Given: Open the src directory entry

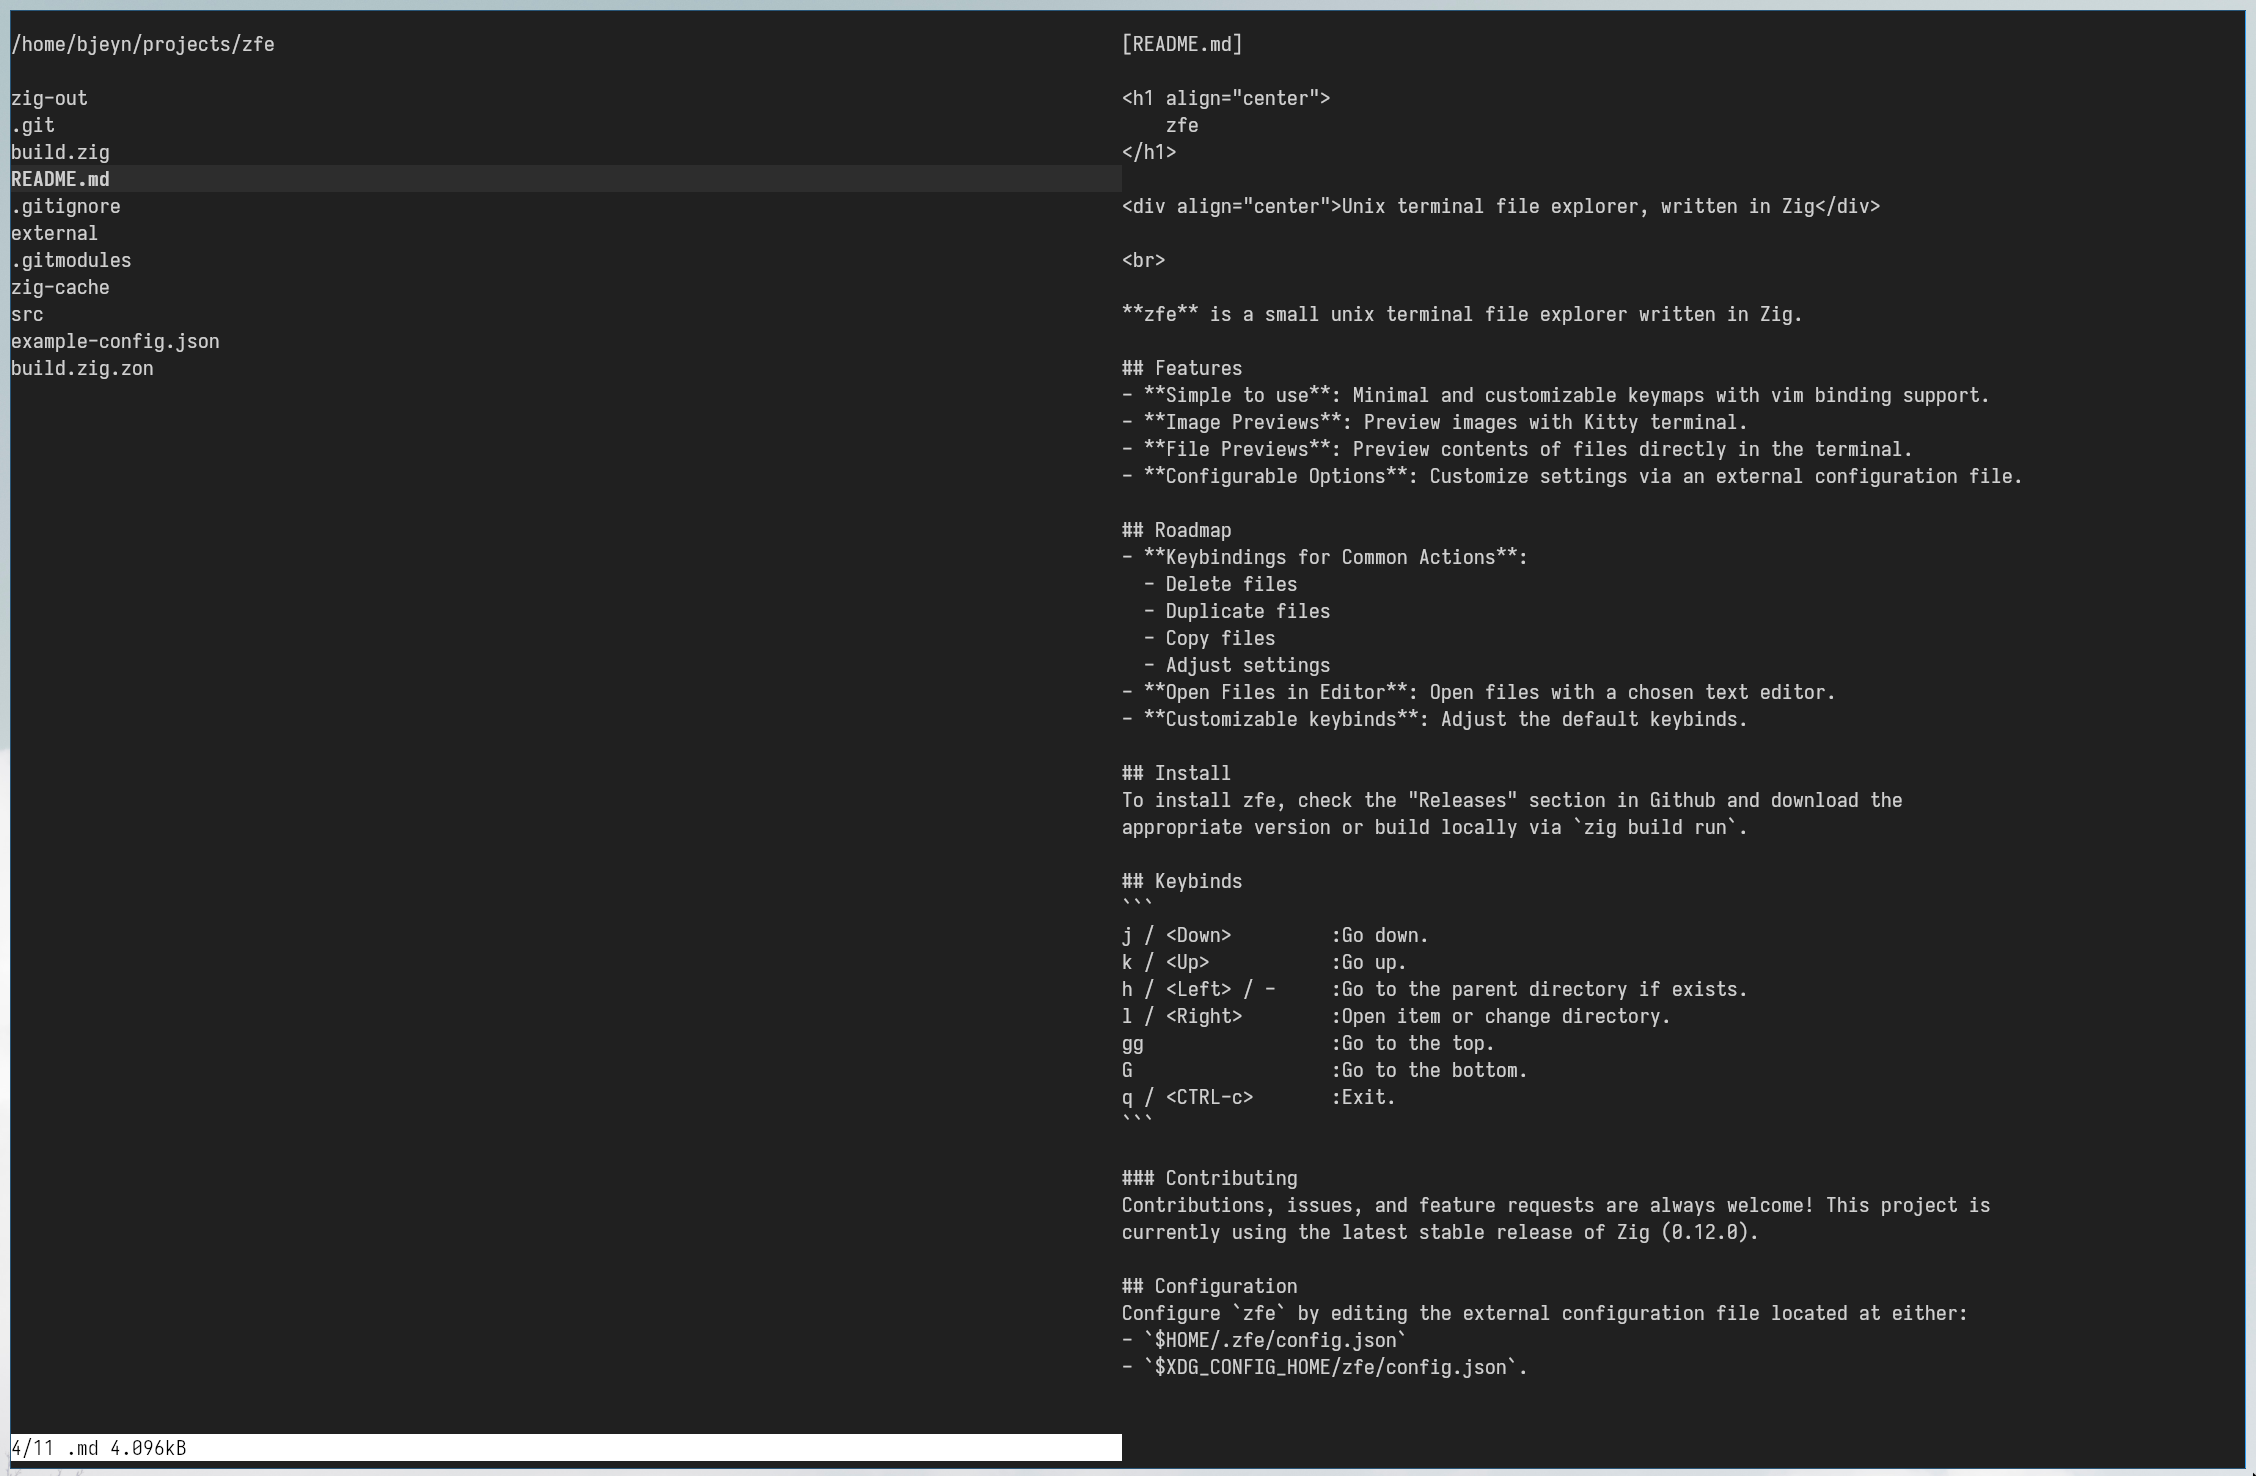Looking at the screenshot, I should (x=27, y=314).
